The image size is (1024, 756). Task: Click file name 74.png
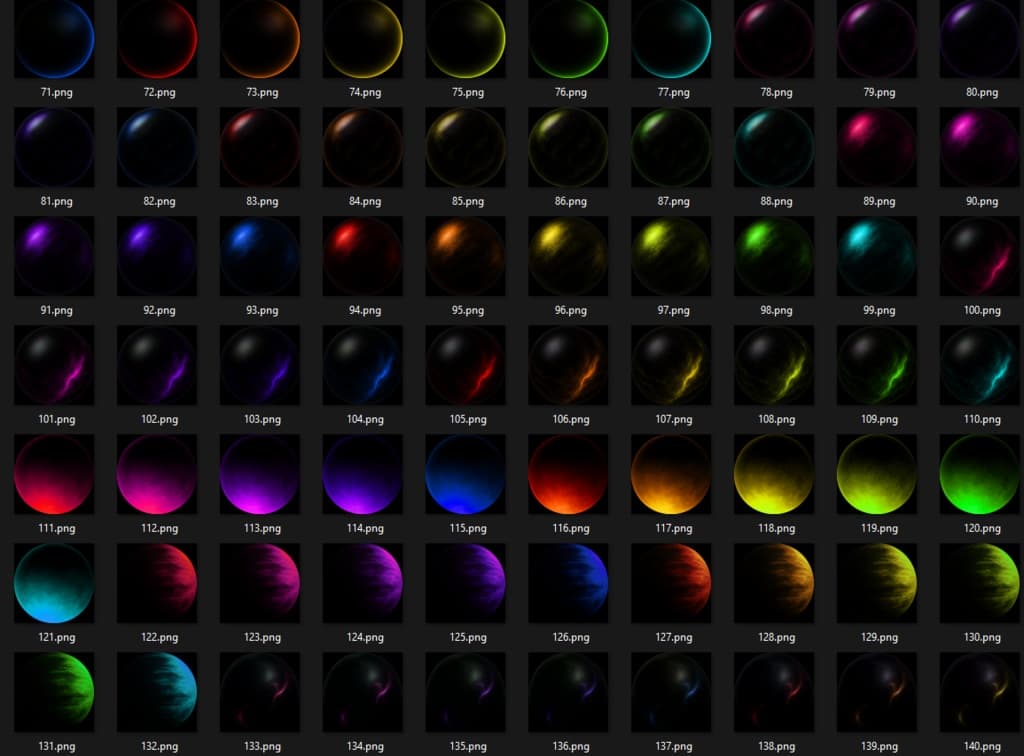click(365, 93)
